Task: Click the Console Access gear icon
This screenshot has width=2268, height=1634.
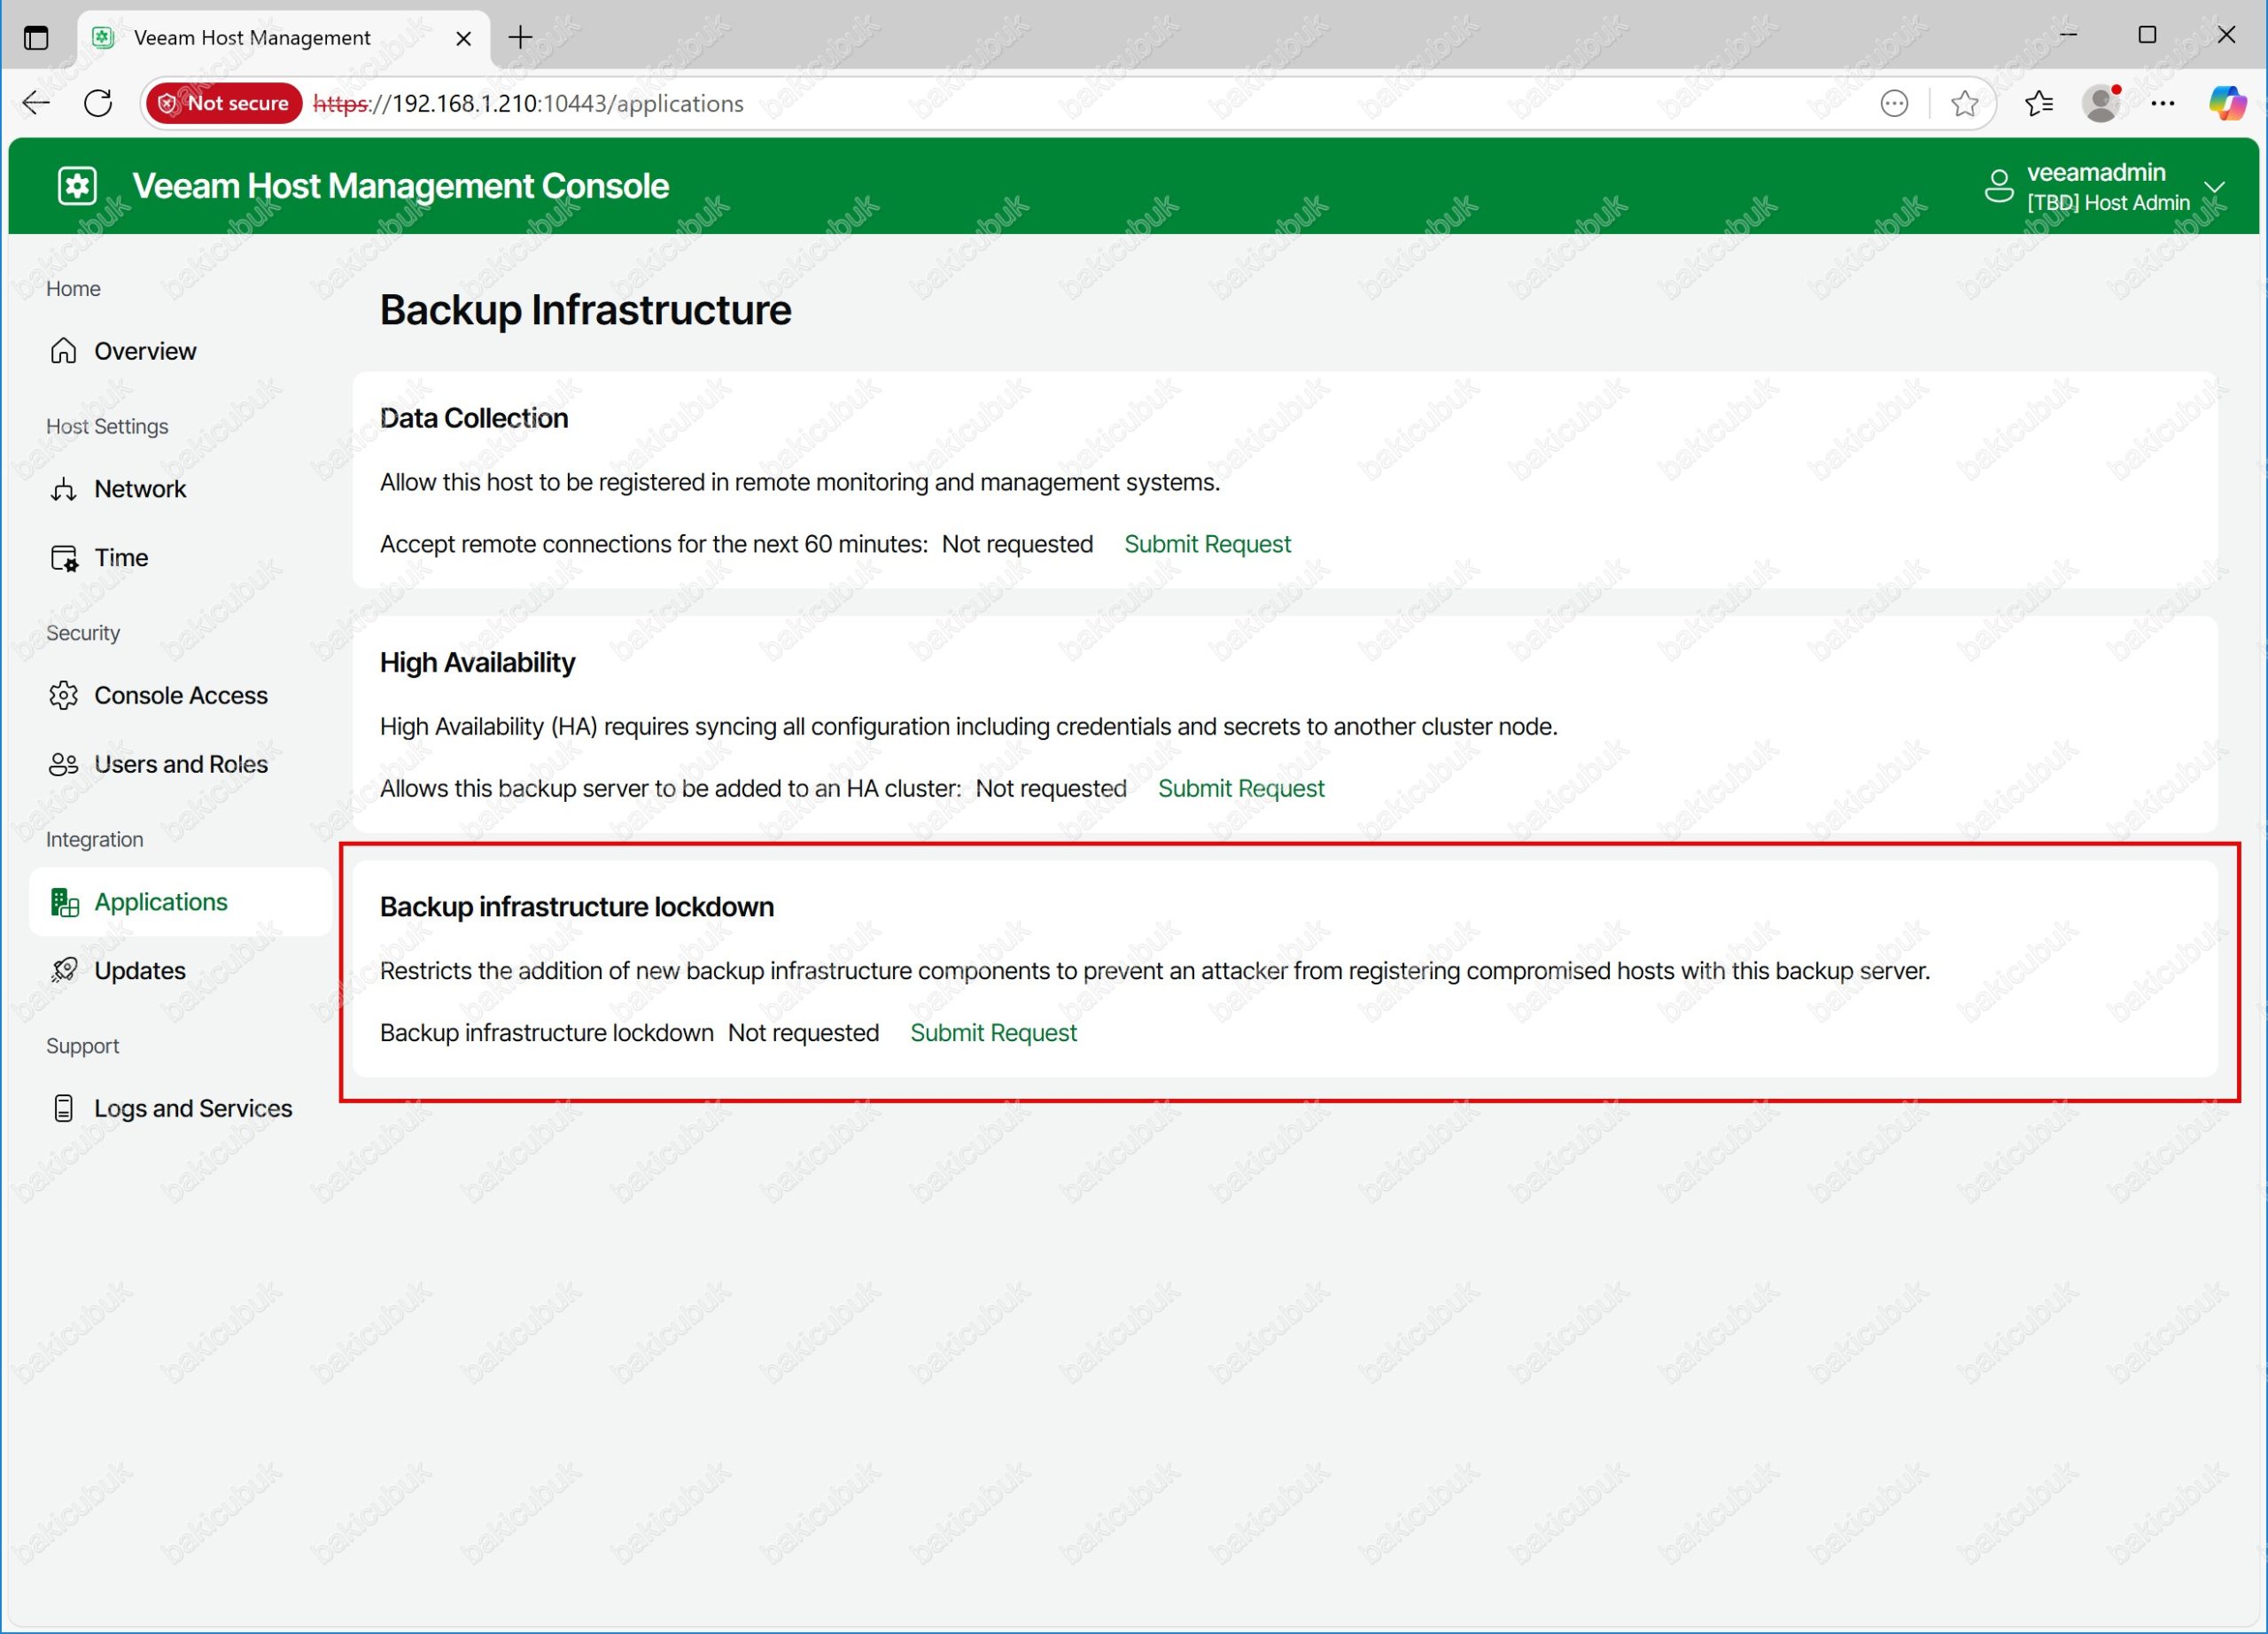Action: (x=64, y=695)
